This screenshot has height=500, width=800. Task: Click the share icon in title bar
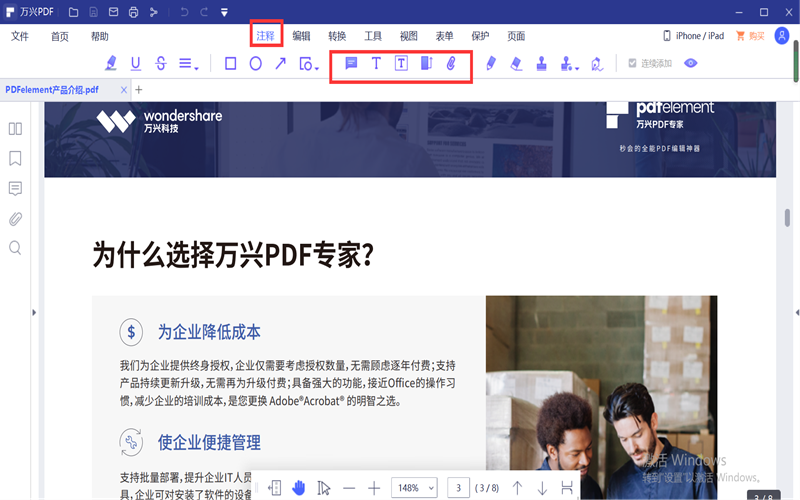(x=154, y=12)
